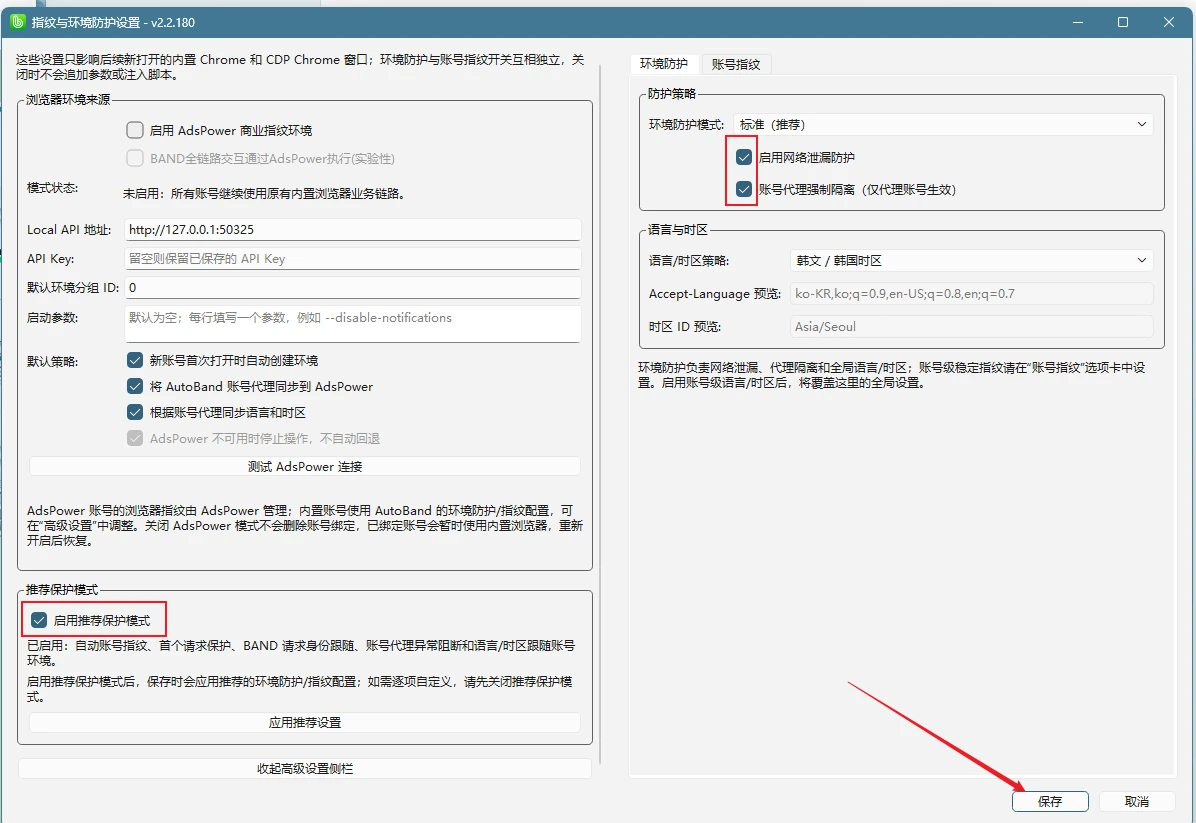Open 语言/时区策略 dropdown showing 韩文 / 韩国时区
This screenshot has width=1196, height=823.
coord(971,260)
